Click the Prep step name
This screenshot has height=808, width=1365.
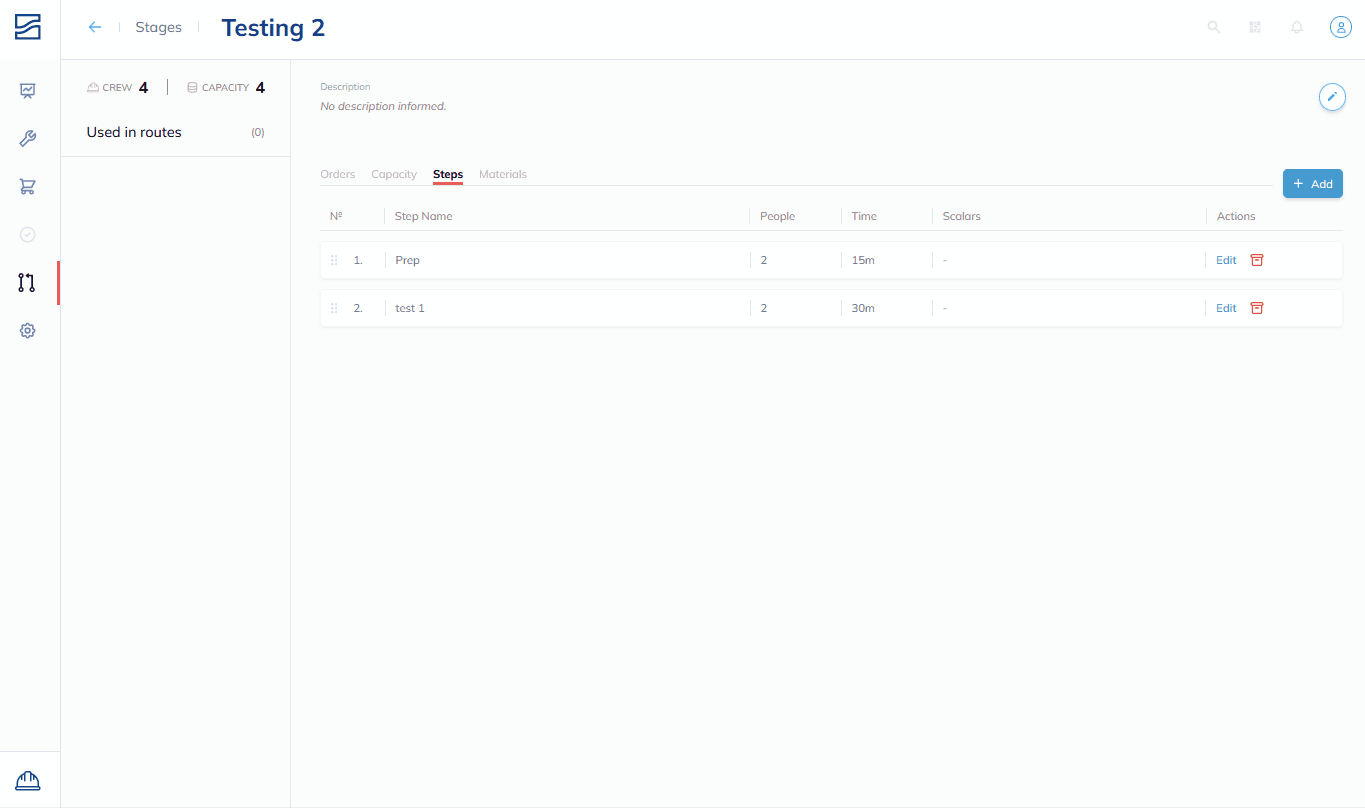point(407,260)
